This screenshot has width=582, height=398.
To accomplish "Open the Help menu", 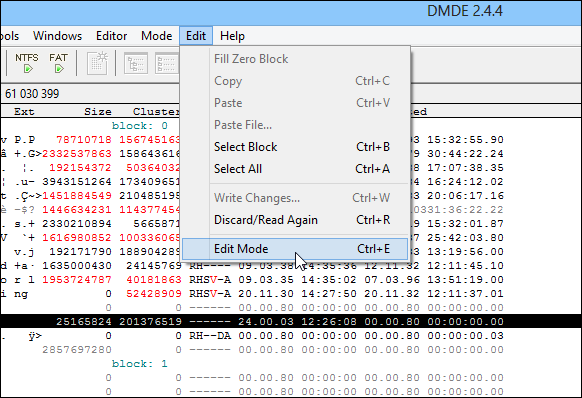I will click(232, 36).
